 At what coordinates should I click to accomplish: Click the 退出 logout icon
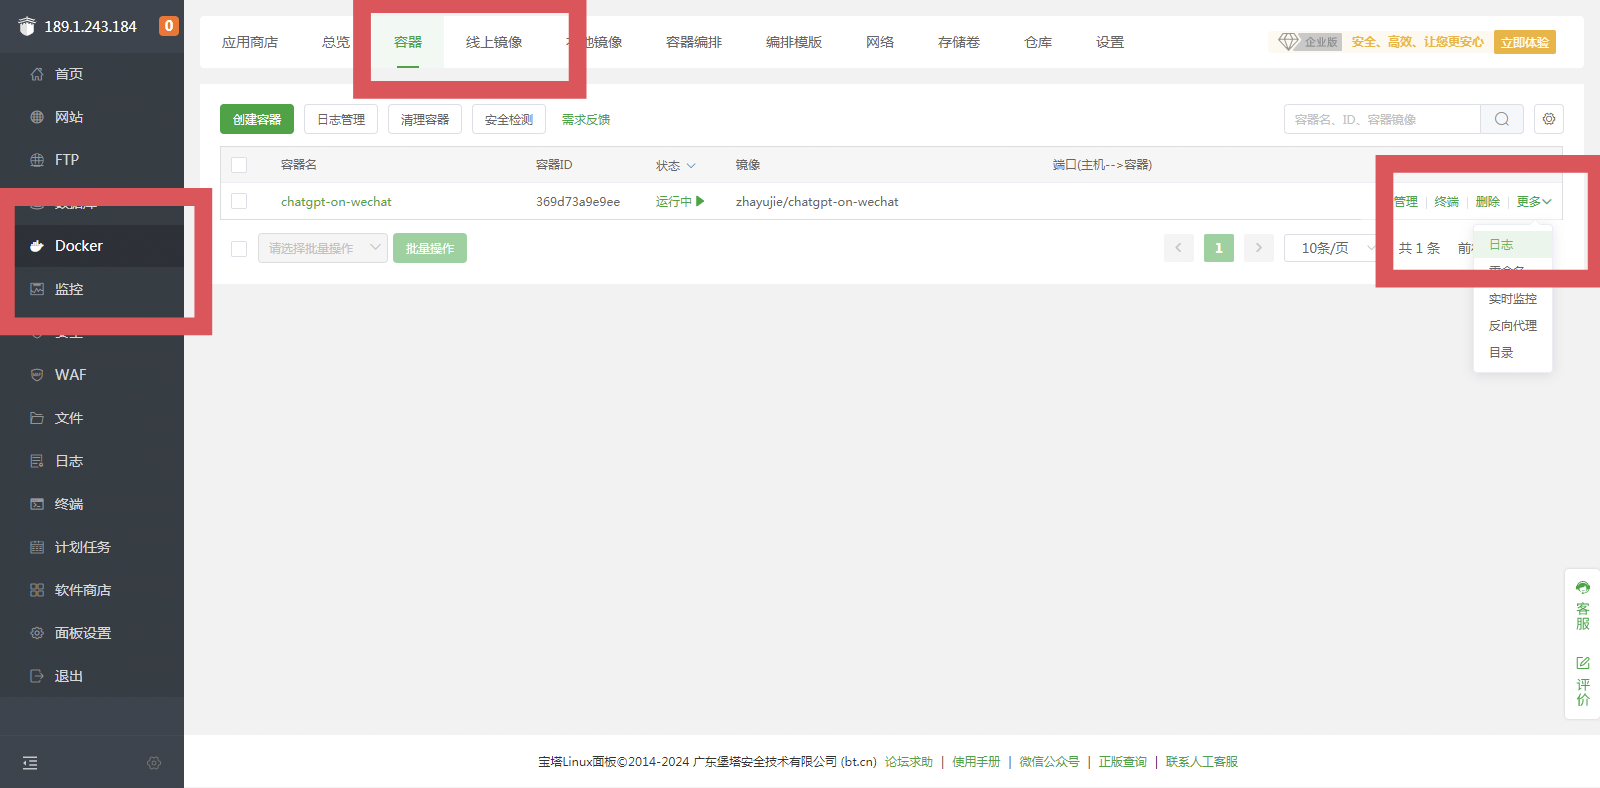tap(37, 676)
